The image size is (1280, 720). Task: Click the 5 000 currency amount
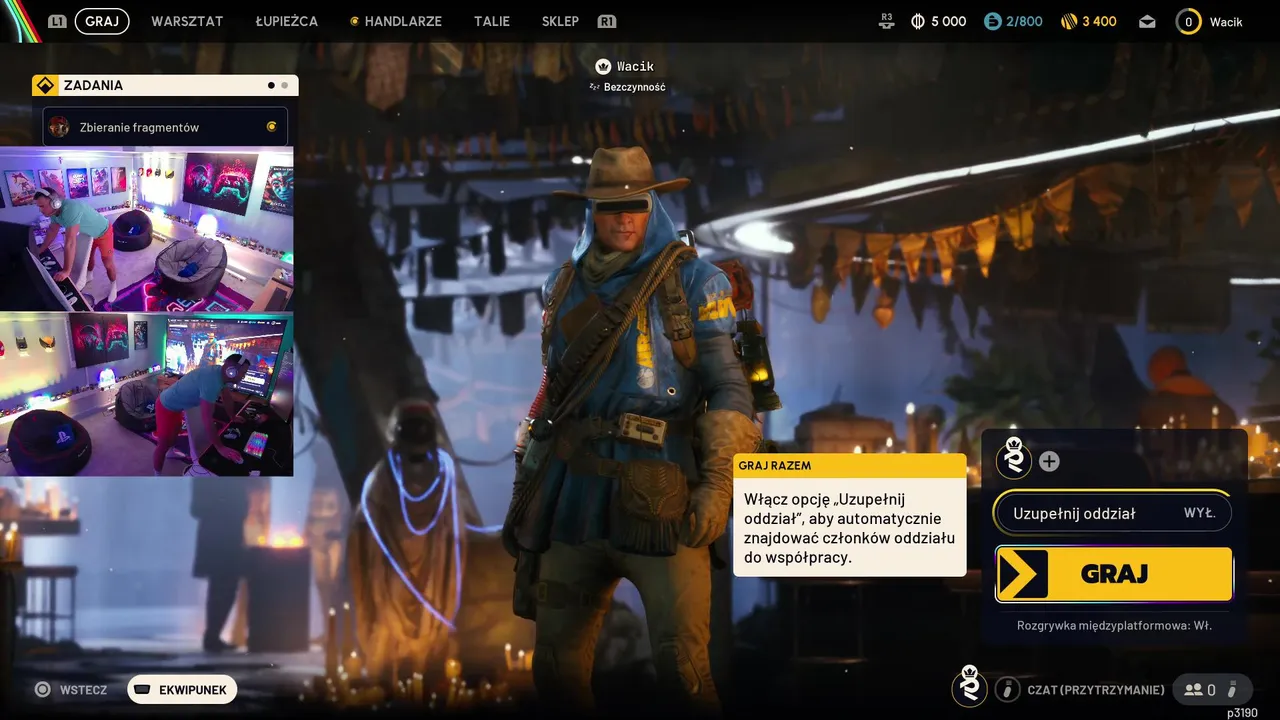click(949, 21)
